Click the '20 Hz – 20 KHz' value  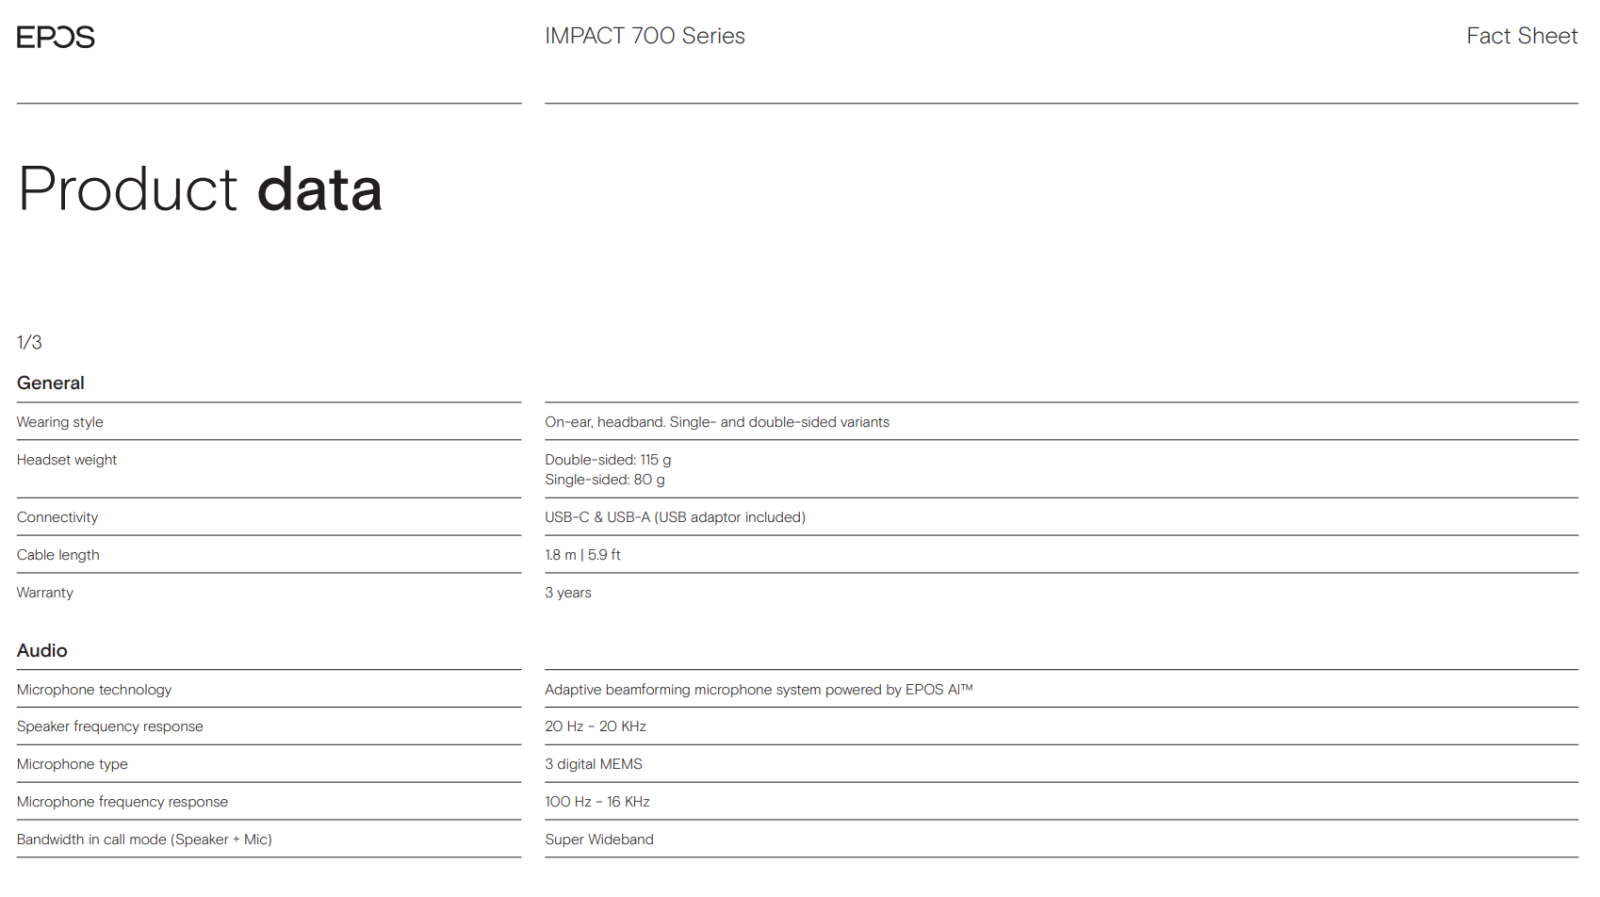[596, 727]
